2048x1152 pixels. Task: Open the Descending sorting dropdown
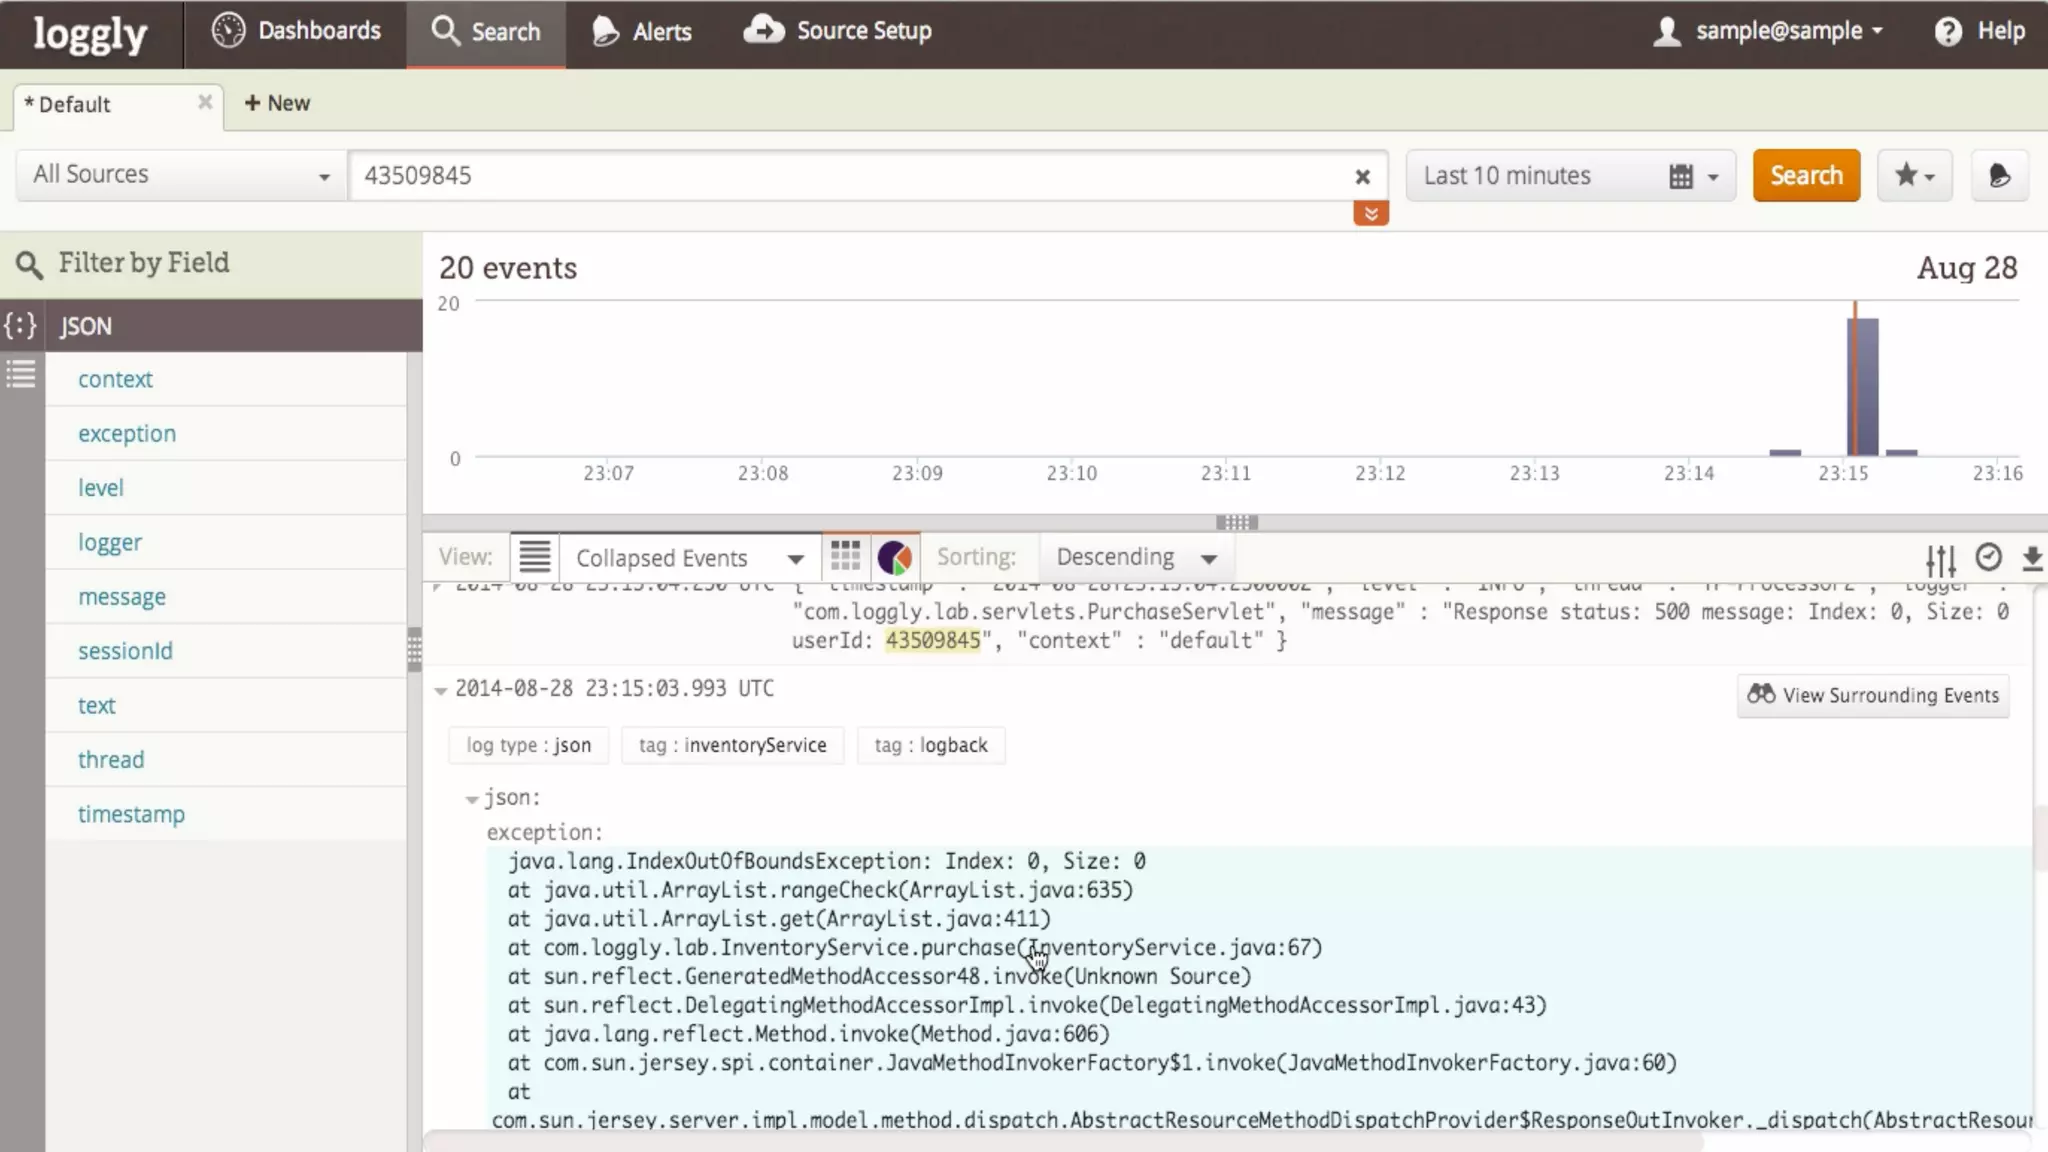[1136, 557]
